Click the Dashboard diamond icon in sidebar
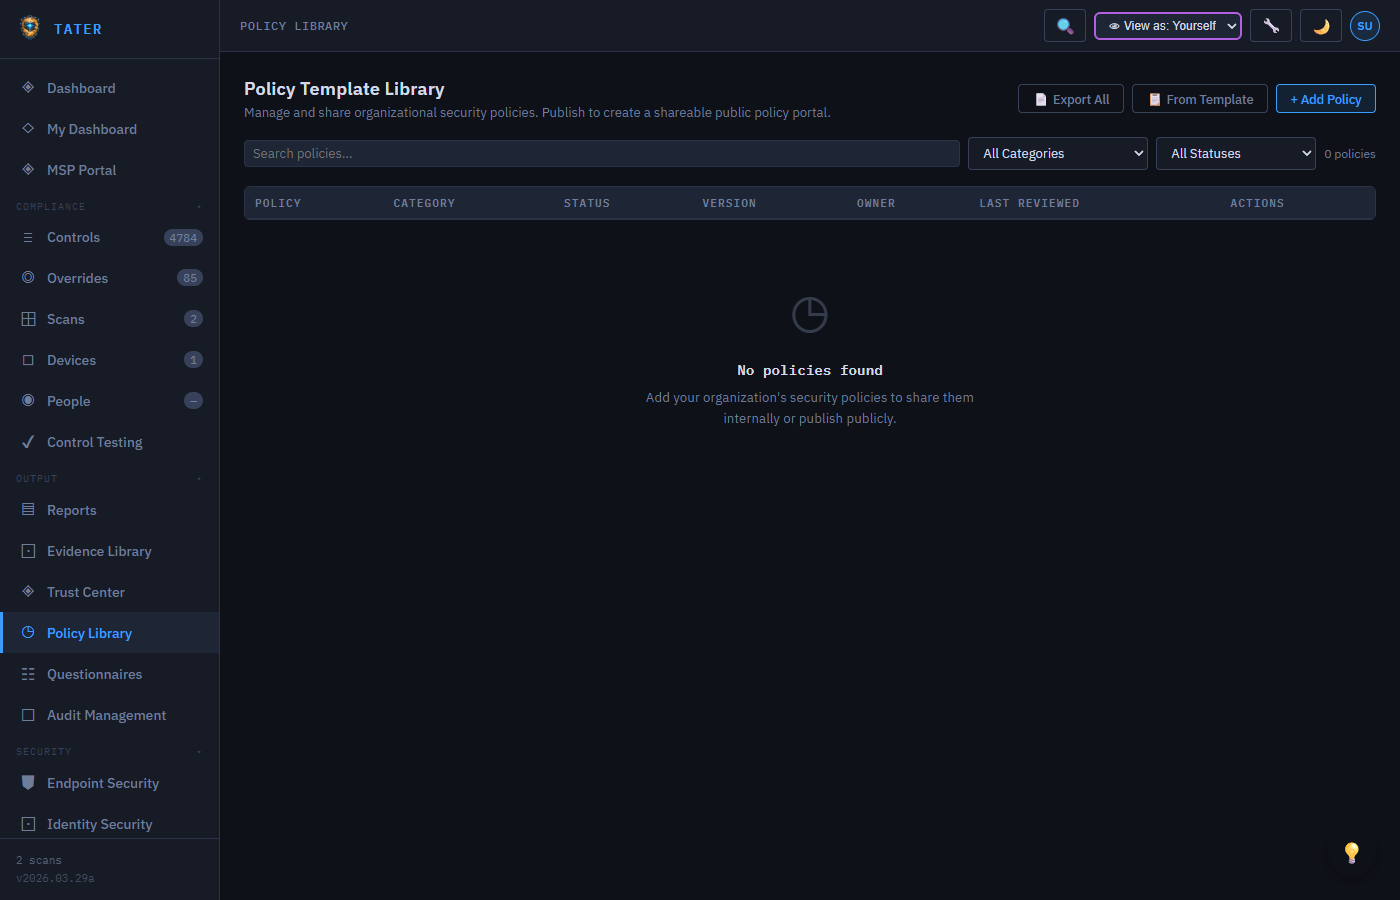 tap(28, 88)
